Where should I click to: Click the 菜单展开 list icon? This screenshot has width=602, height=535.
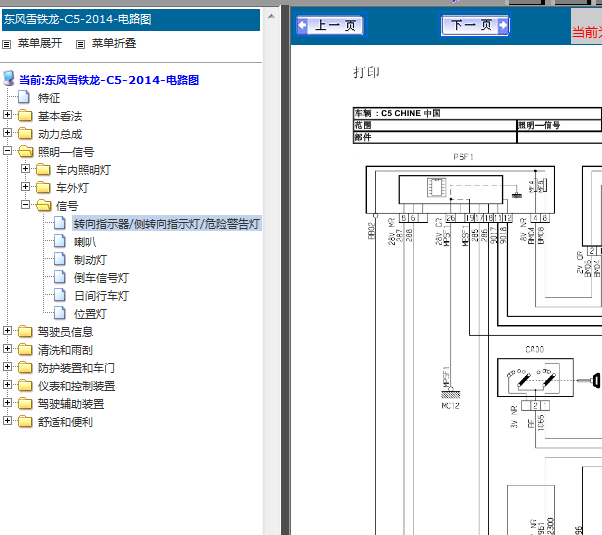(7, 44)
